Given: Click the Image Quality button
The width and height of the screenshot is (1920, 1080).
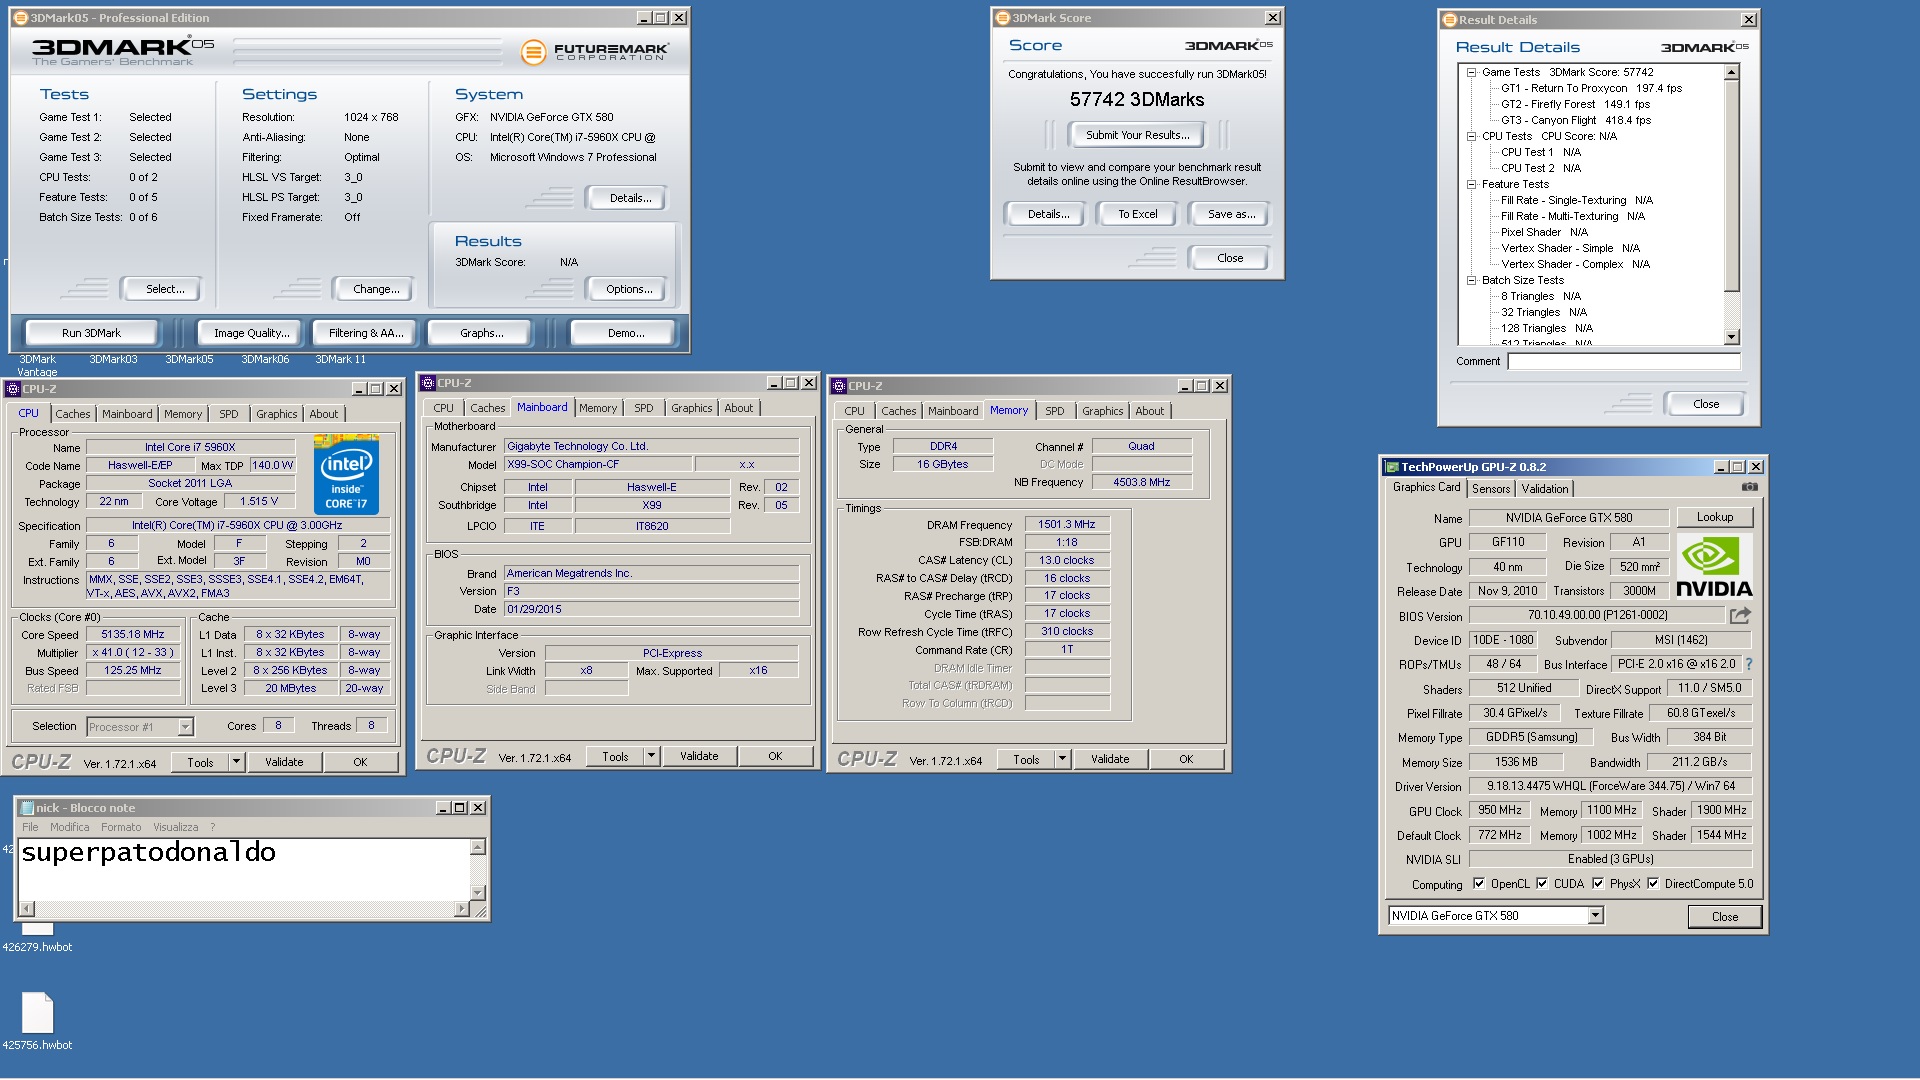Looking at the screenshot, I should [252, 333].
